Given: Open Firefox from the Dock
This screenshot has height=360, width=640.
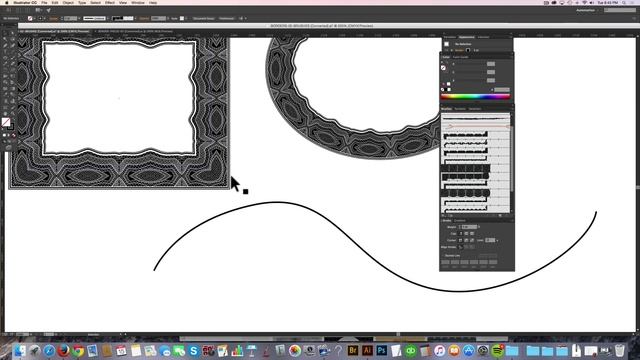Looking at the screenshot, I should coord(63,350).
